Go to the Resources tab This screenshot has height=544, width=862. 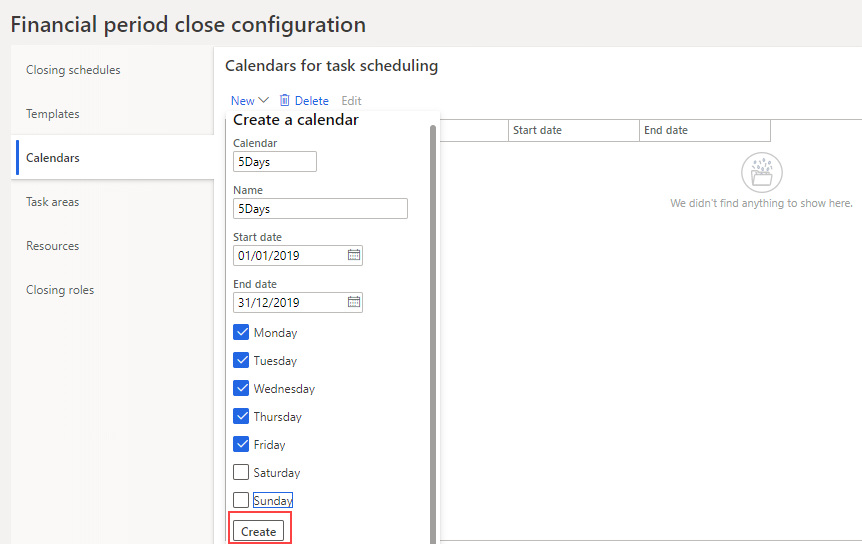[52, 246]
